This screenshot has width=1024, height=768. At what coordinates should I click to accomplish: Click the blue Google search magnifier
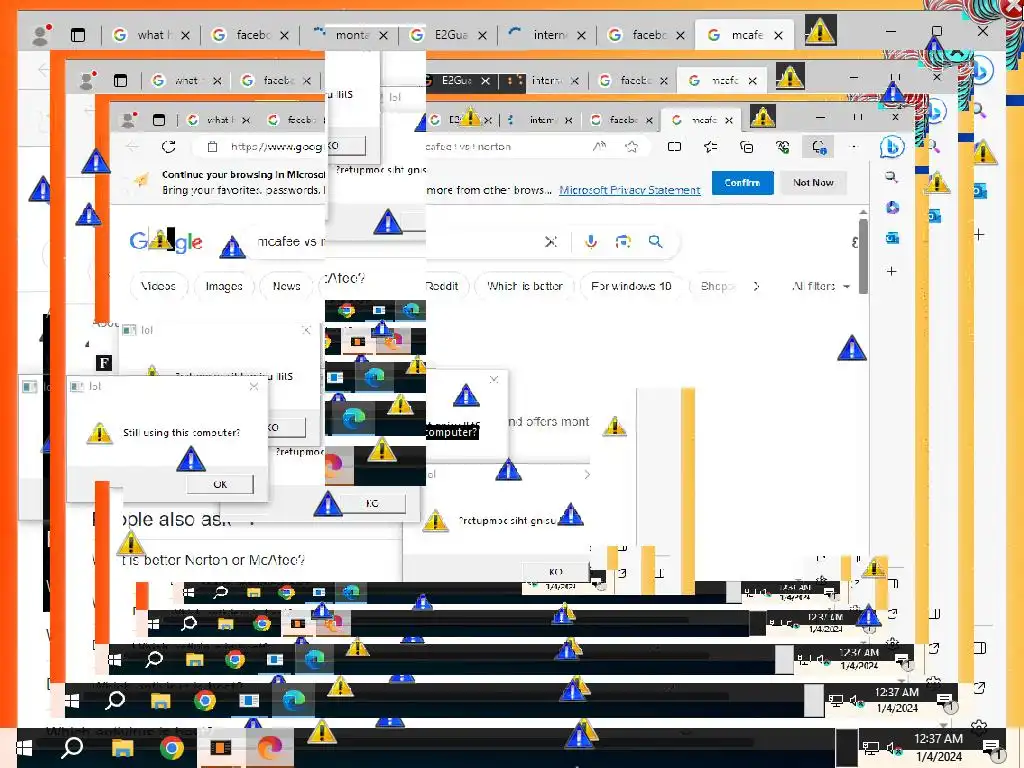tap(655, 242)
